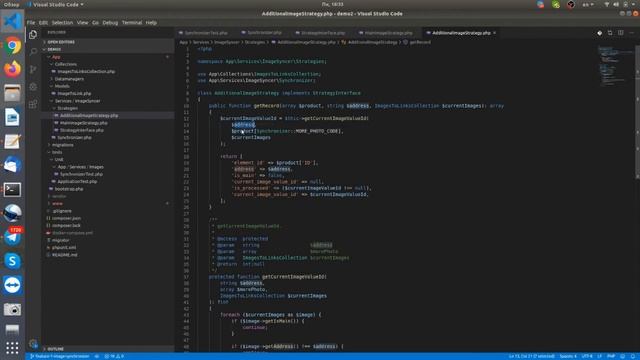Open the View menu
The width and height of the screenshot is (640, 360).
coord(82,23)
